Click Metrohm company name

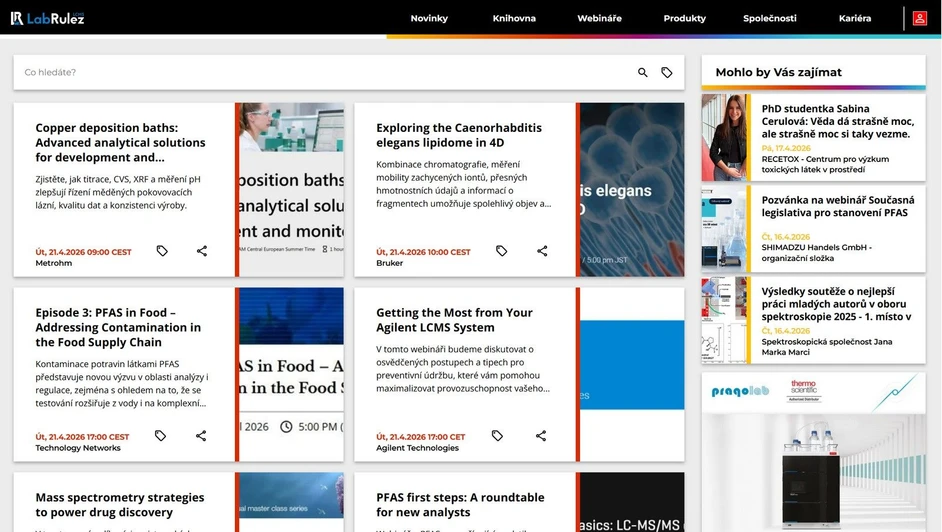click(x=53, y=263)
